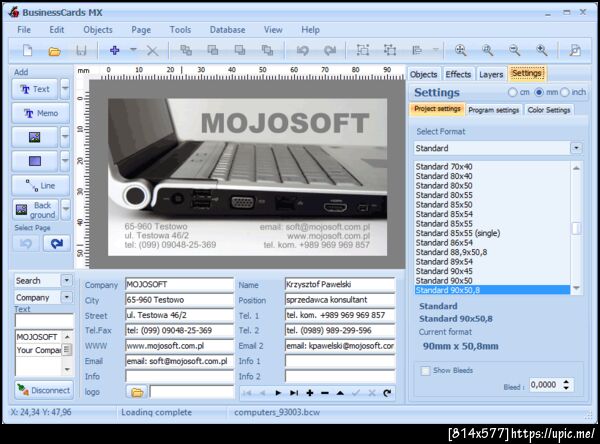Click the Company name input field
The image size is (600, 444).
(x=179, y=284)
